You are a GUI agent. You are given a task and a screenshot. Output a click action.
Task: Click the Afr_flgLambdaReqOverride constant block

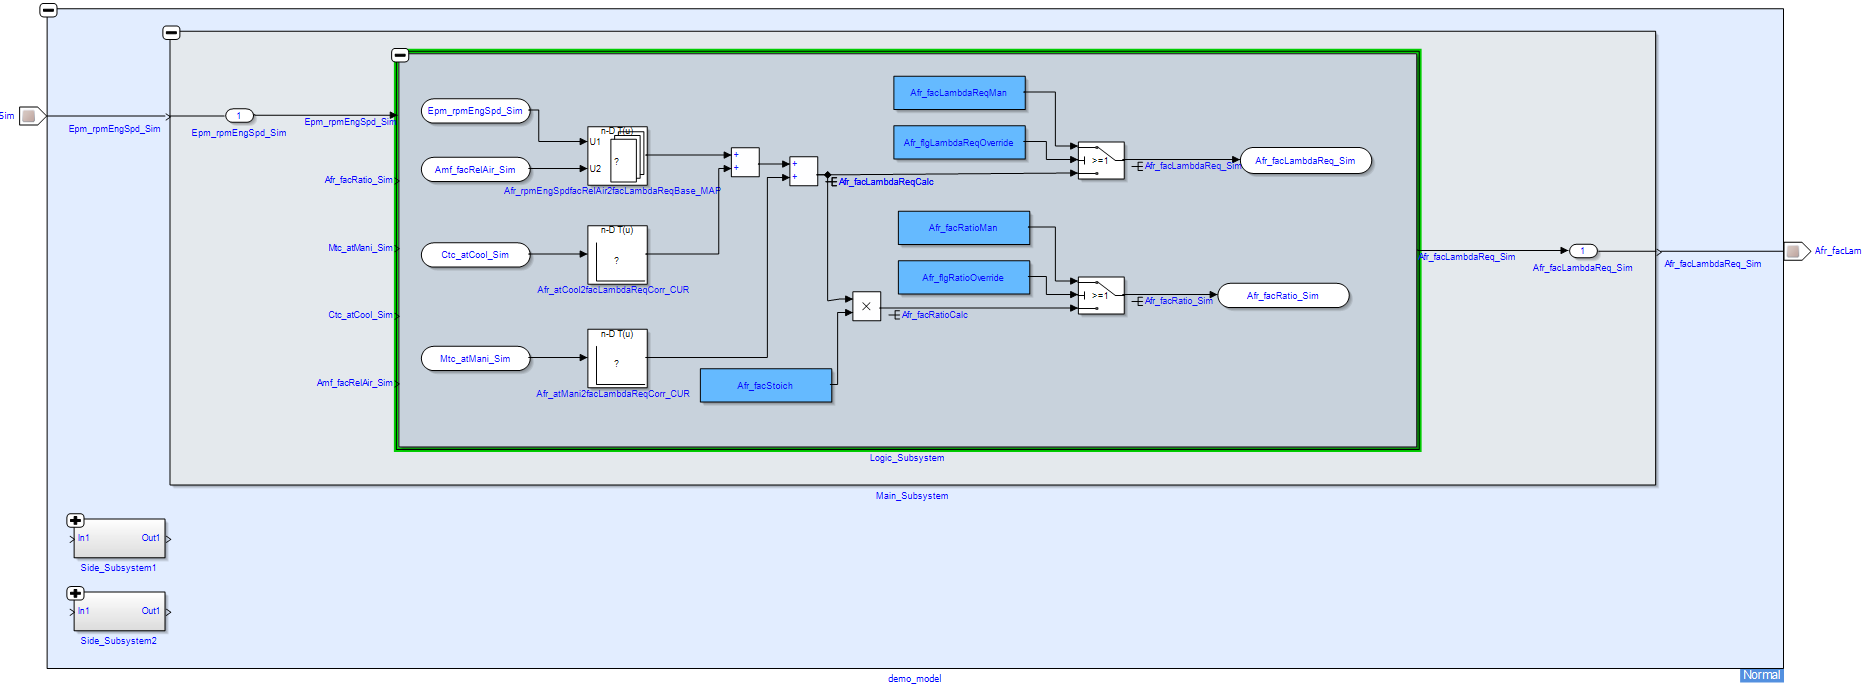(958, 143)
